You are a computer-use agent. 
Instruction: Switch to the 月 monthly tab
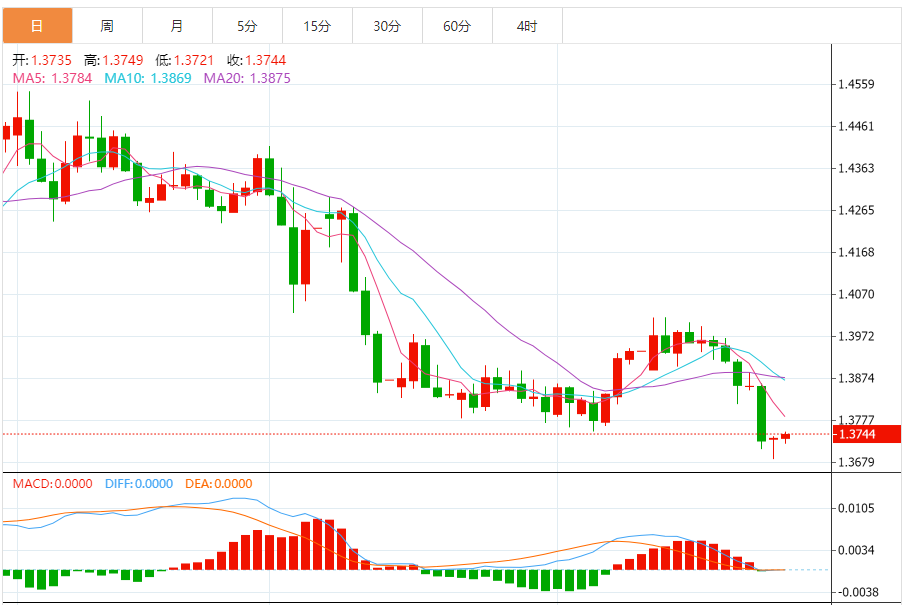coord(177,26)
